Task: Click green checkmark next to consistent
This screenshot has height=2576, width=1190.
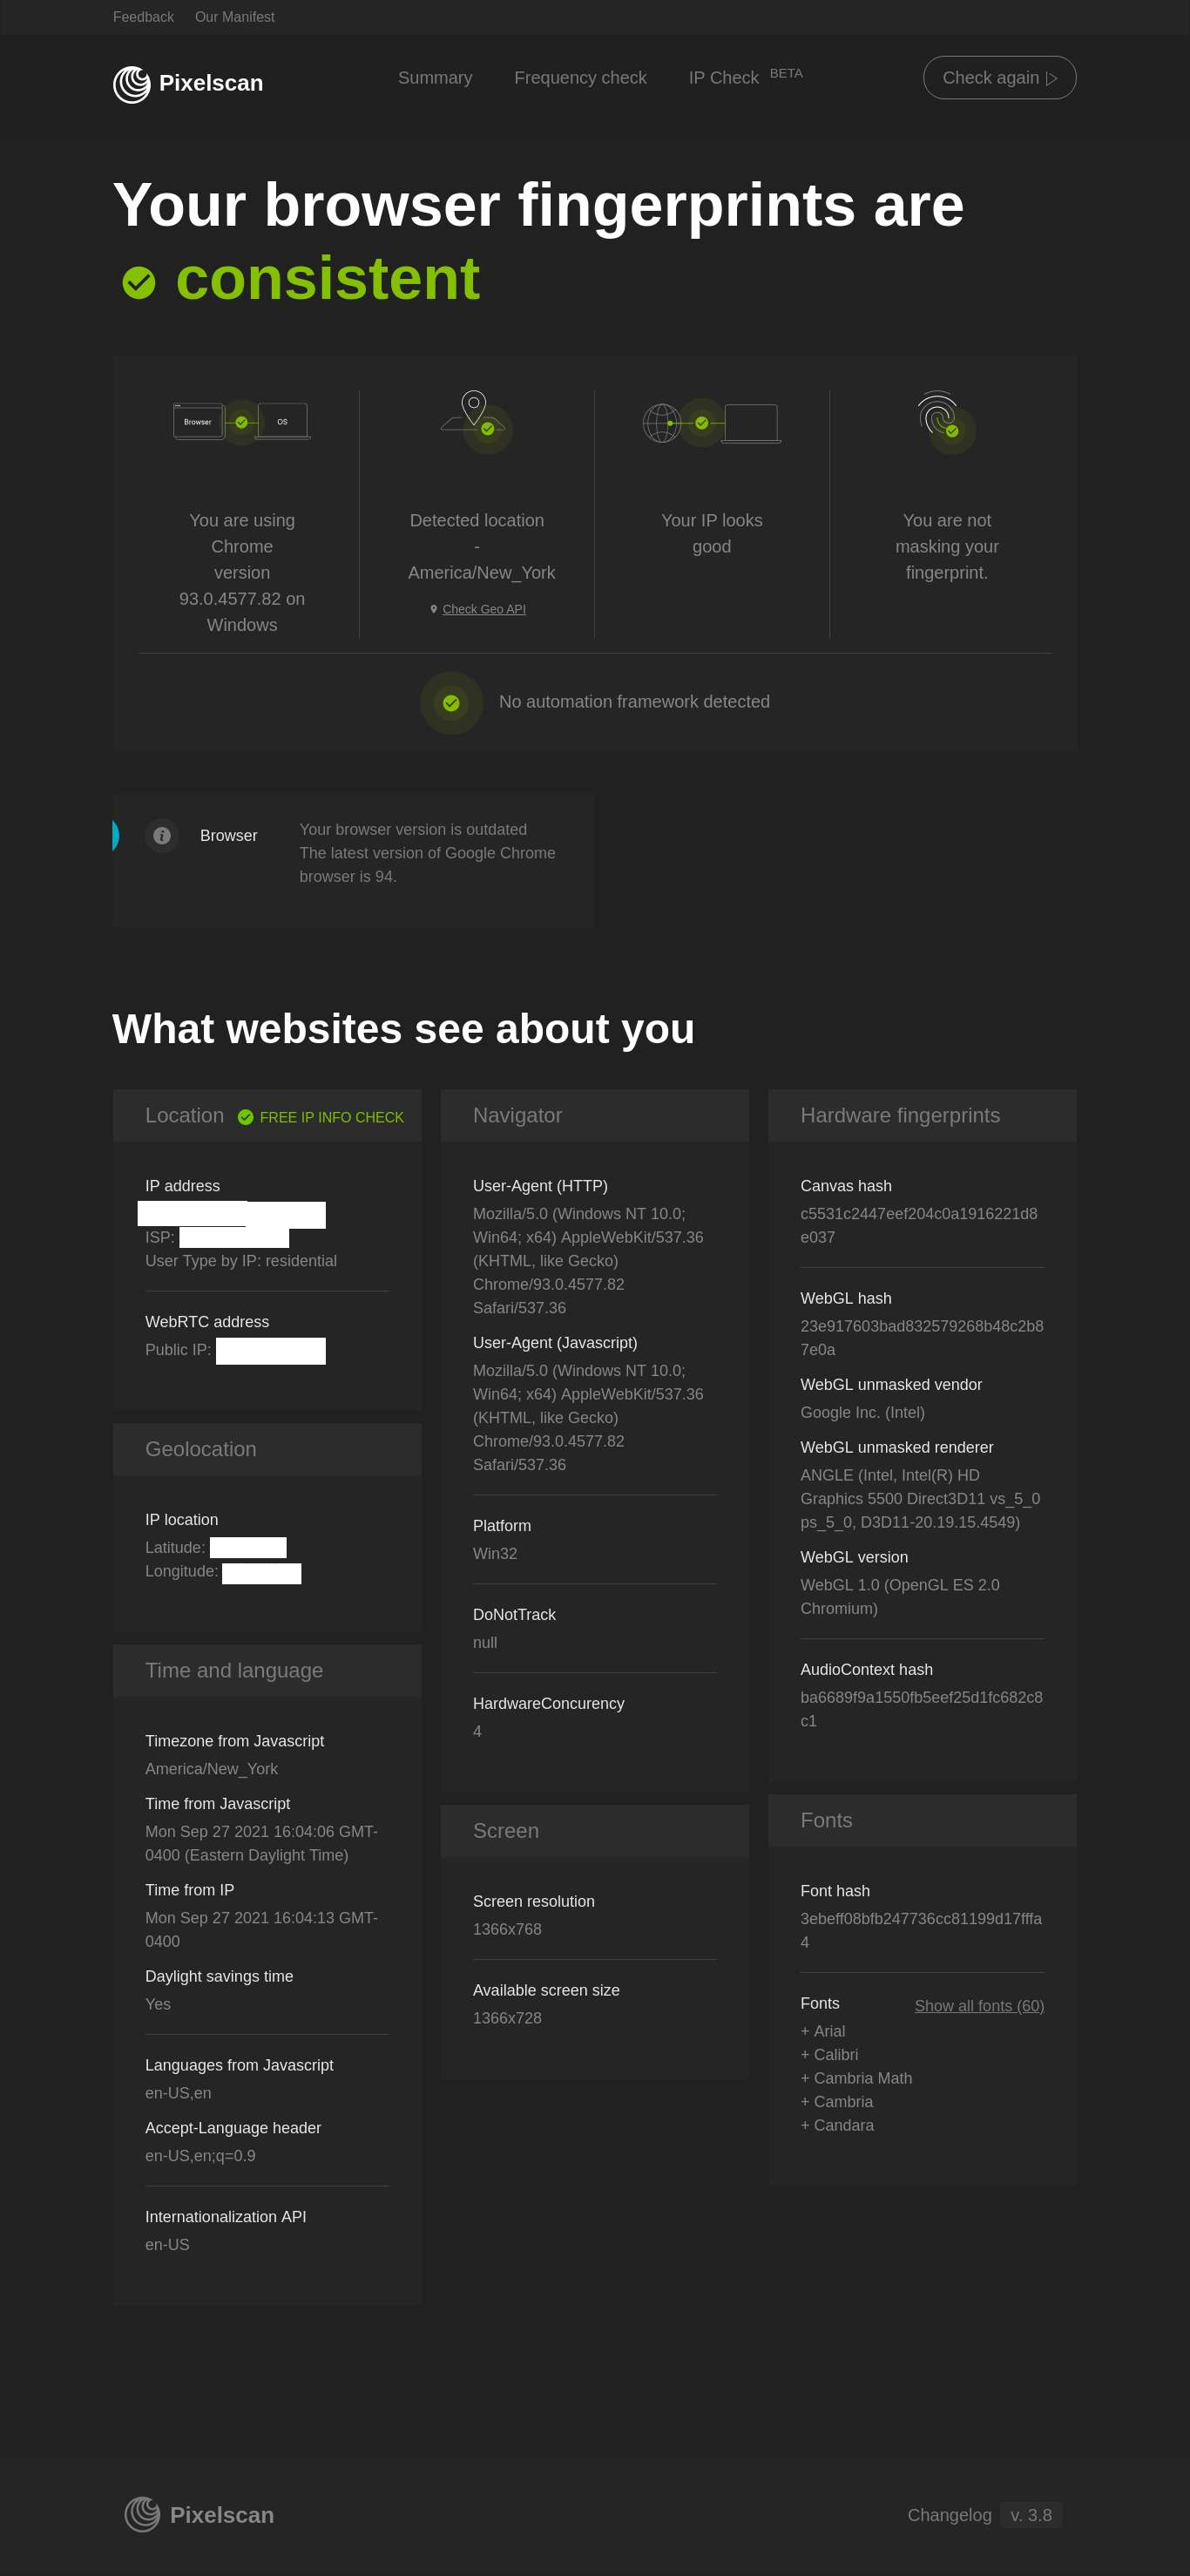Action: (139, 283)
